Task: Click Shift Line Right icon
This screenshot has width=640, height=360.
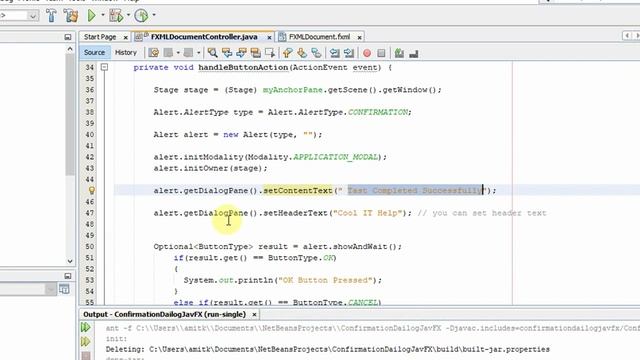Action: click(349, 53)
